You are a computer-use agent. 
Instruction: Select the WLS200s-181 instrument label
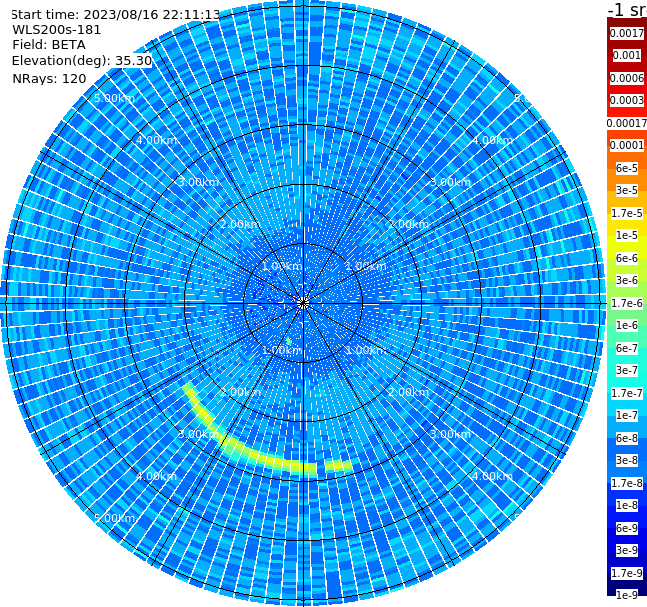[57, 30]
